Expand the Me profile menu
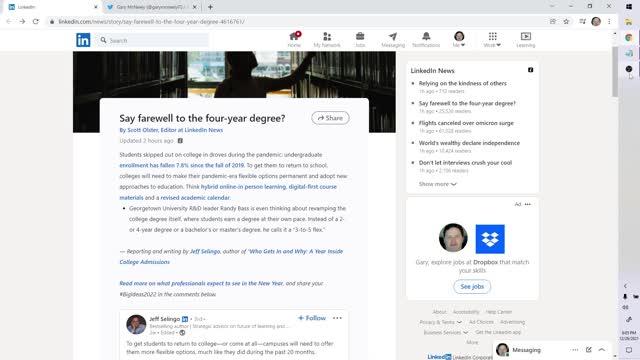640x360 pixels. coord(459,40)
